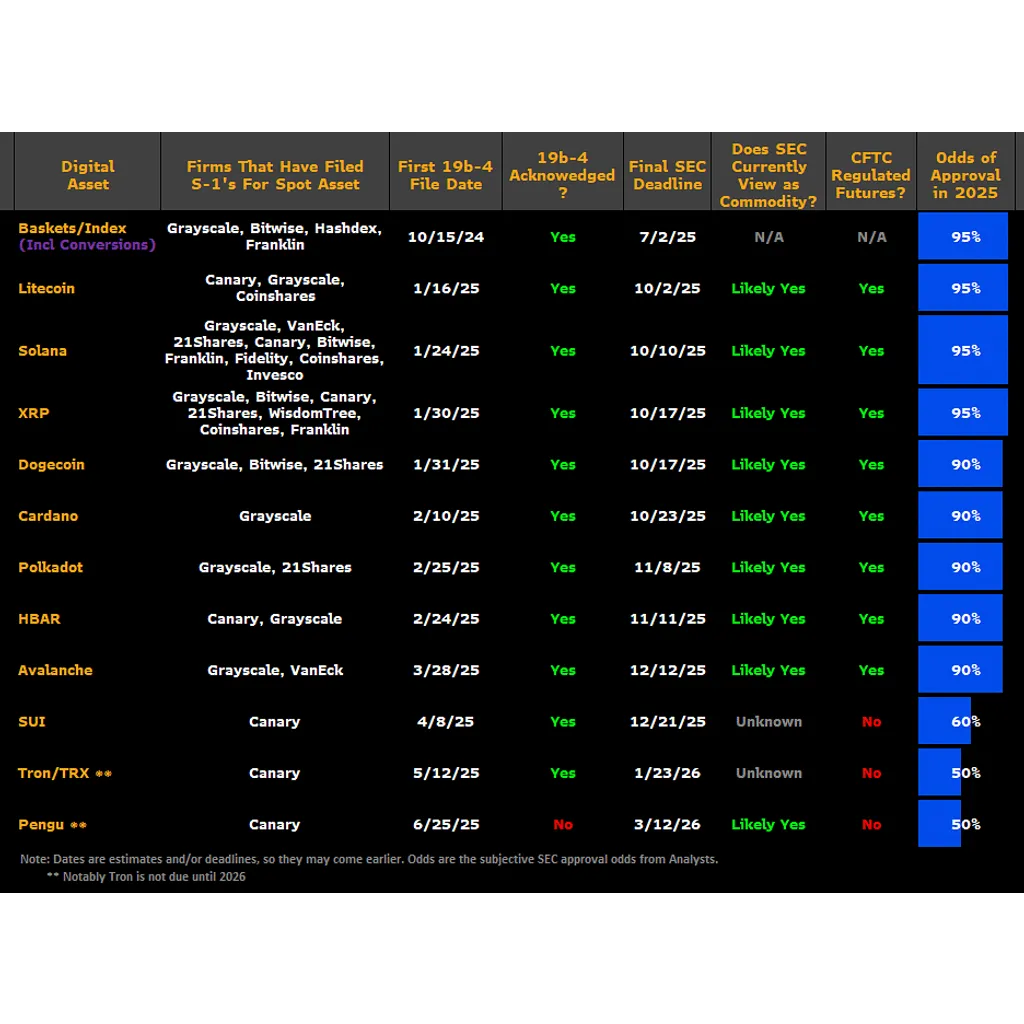Click the HBAR 90% odds bar

(x=960, y=618)
